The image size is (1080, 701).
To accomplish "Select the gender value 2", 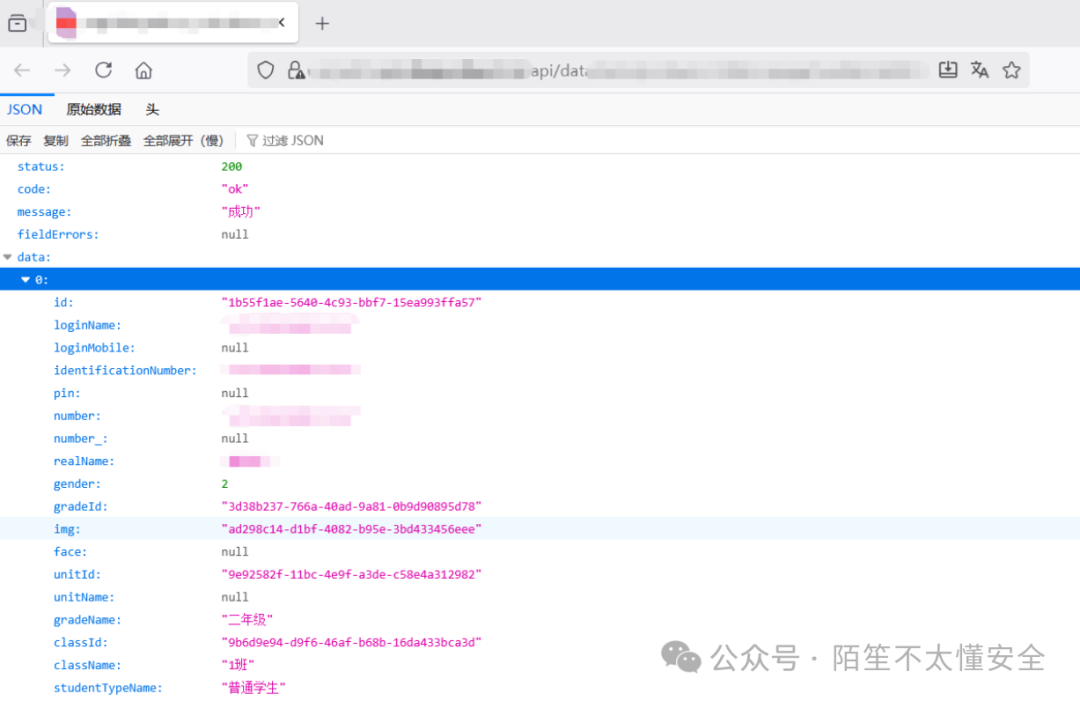I will pos(225,484).
